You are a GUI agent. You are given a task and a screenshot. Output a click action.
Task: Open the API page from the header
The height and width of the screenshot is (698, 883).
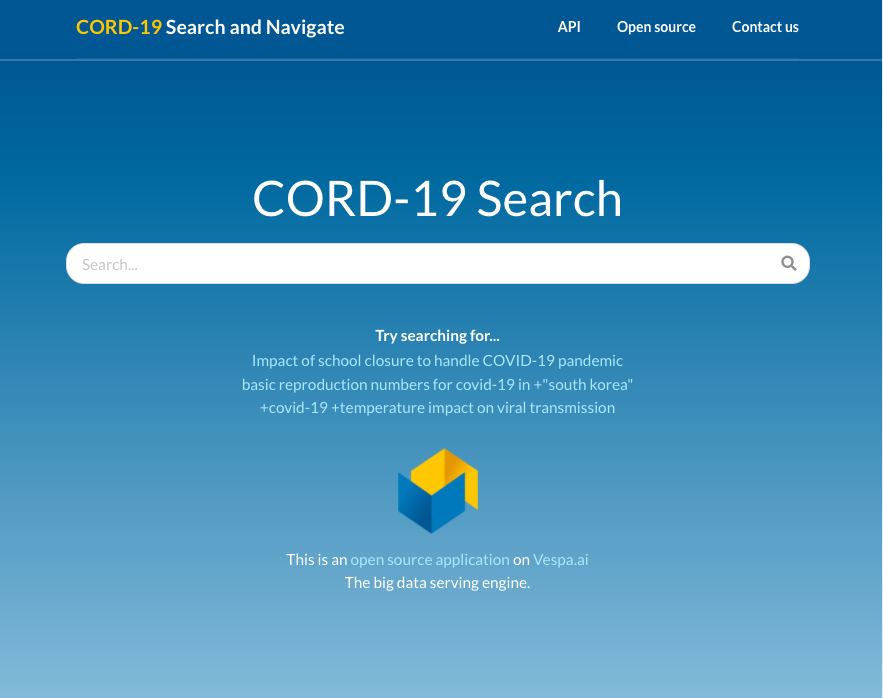click(x=569, y=27)
